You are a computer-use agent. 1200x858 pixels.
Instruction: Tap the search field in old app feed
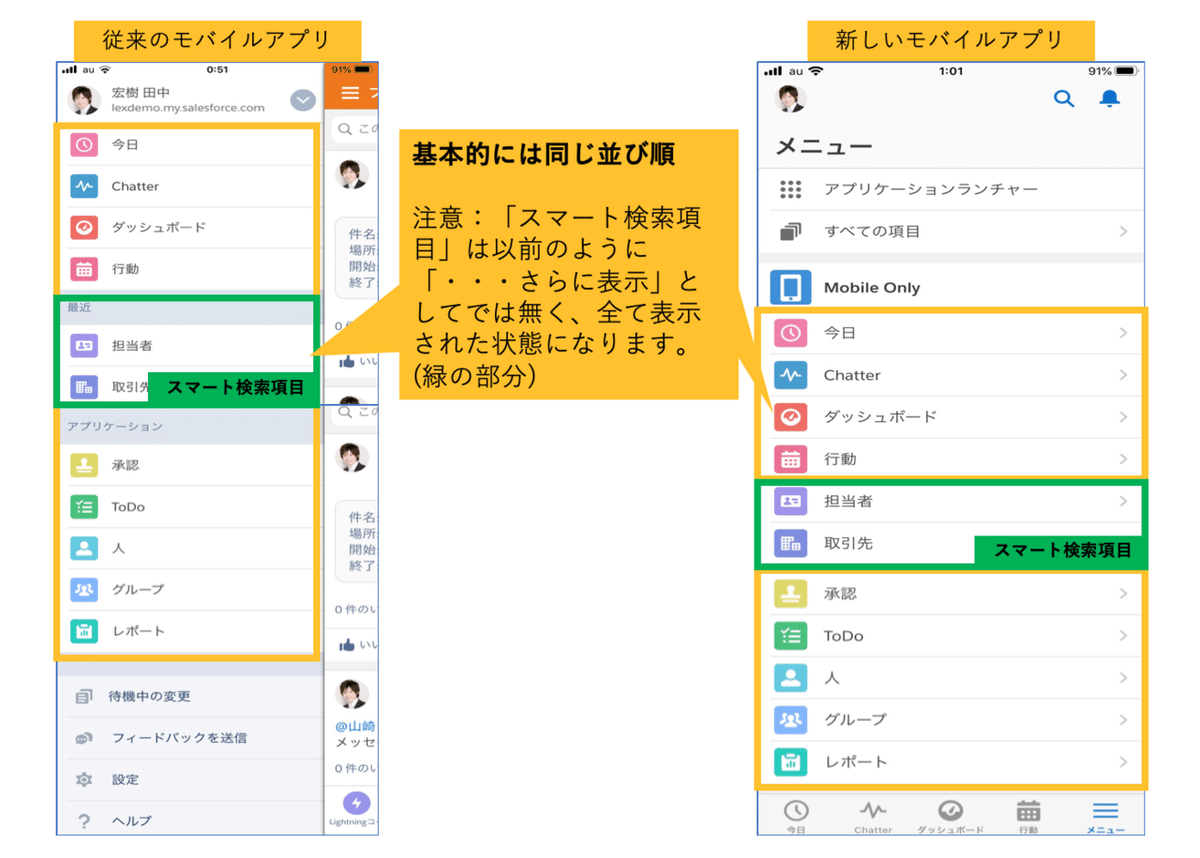[354, 129]
